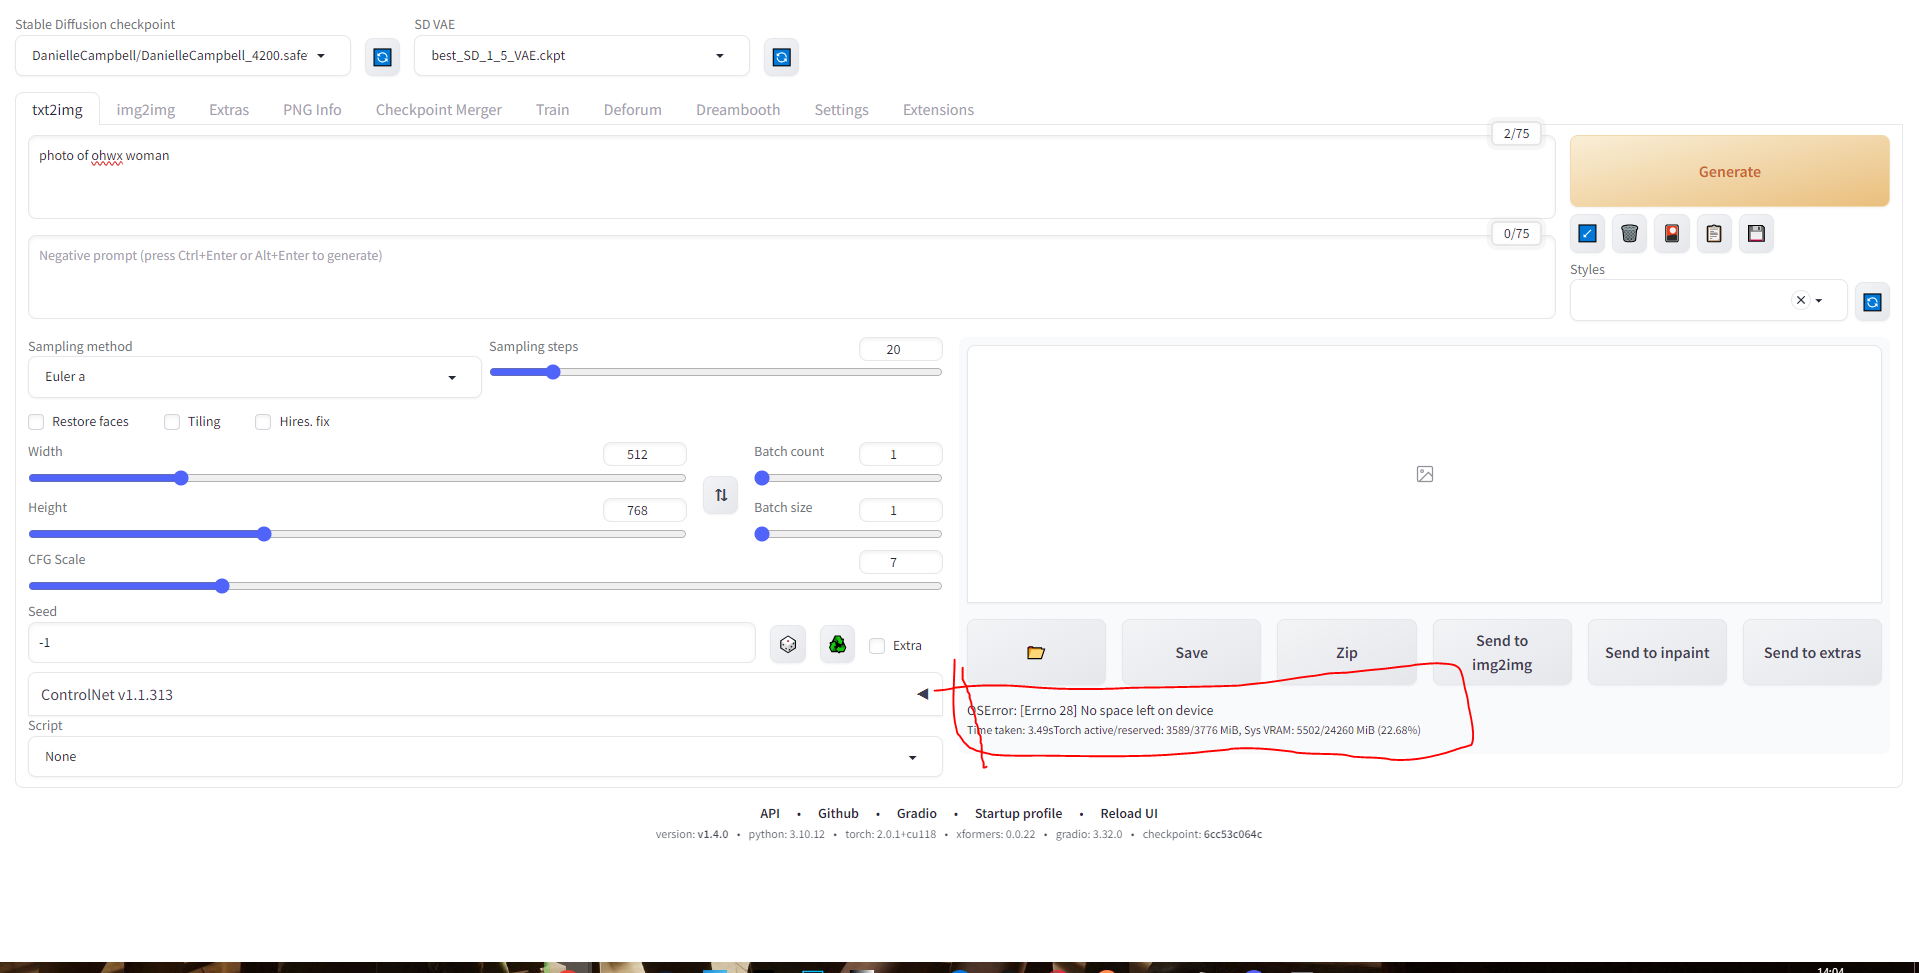Open the Dreambooth tab
This screenshot has width=1919, height=973.
coord(738,110)
